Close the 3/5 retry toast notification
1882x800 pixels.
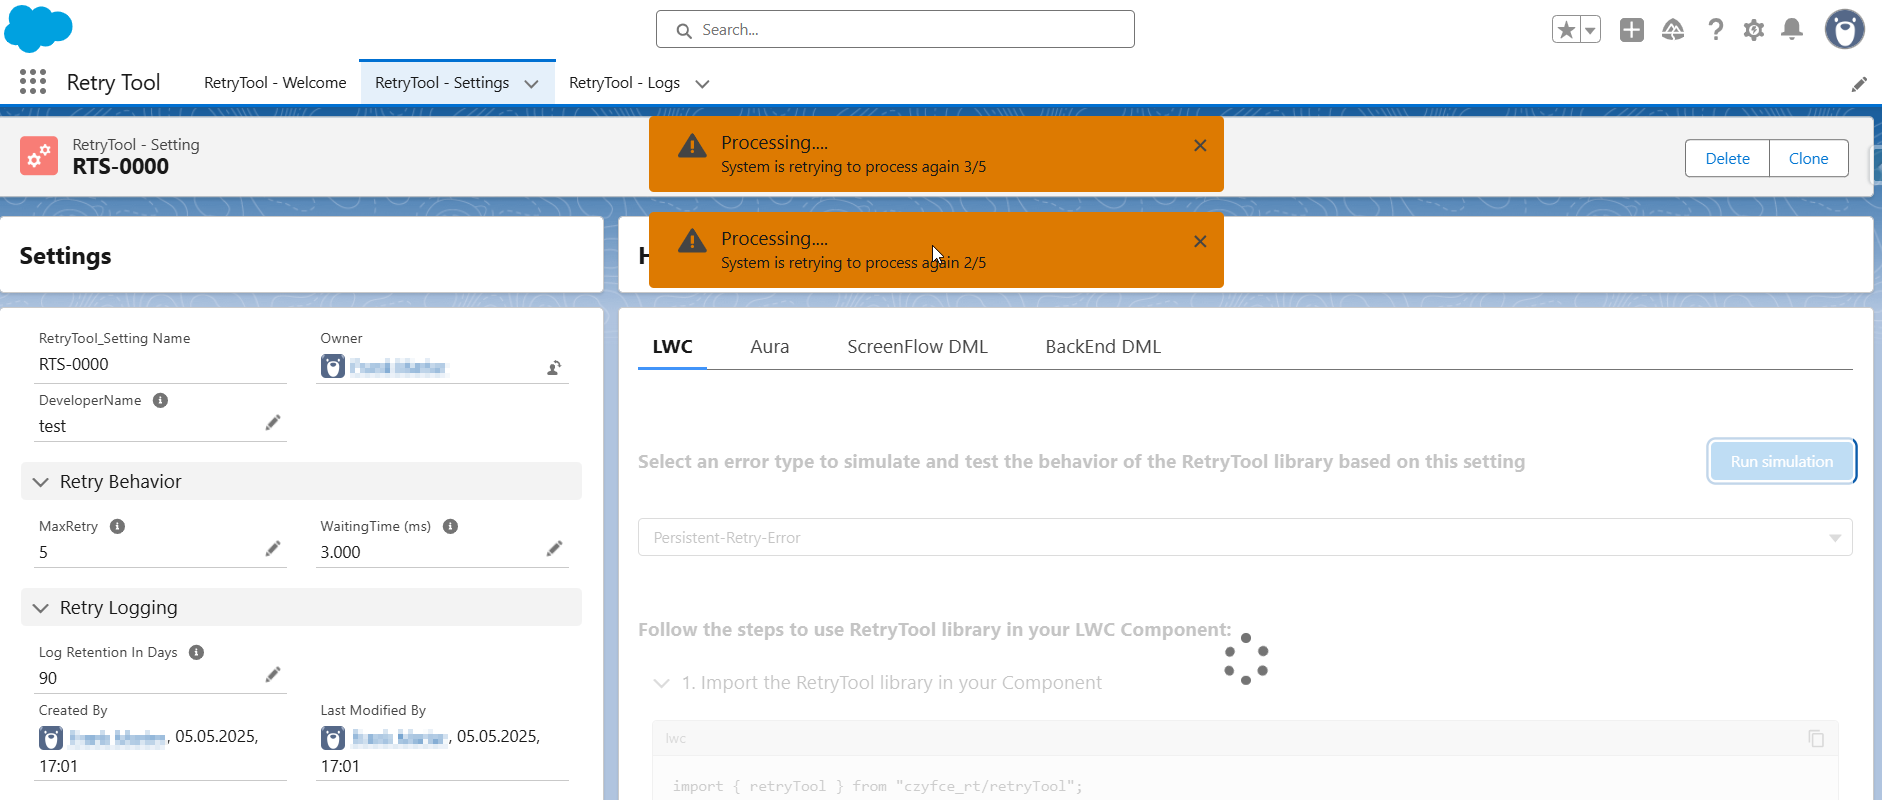point(1200,146)
